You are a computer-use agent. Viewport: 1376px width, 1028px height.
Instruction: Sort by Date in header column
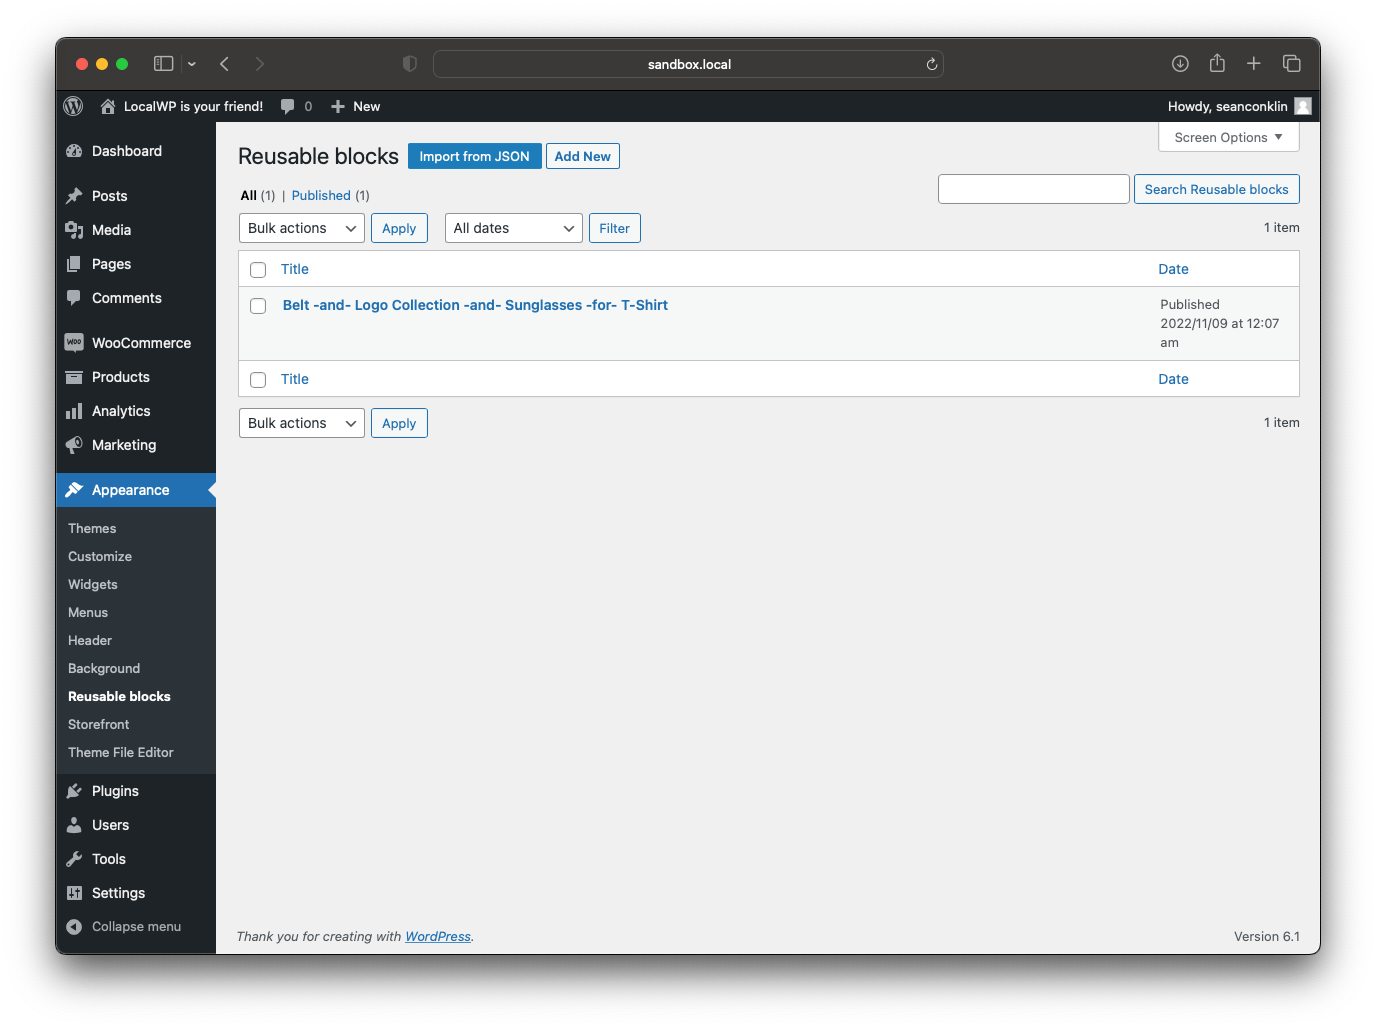point(1174,269)
